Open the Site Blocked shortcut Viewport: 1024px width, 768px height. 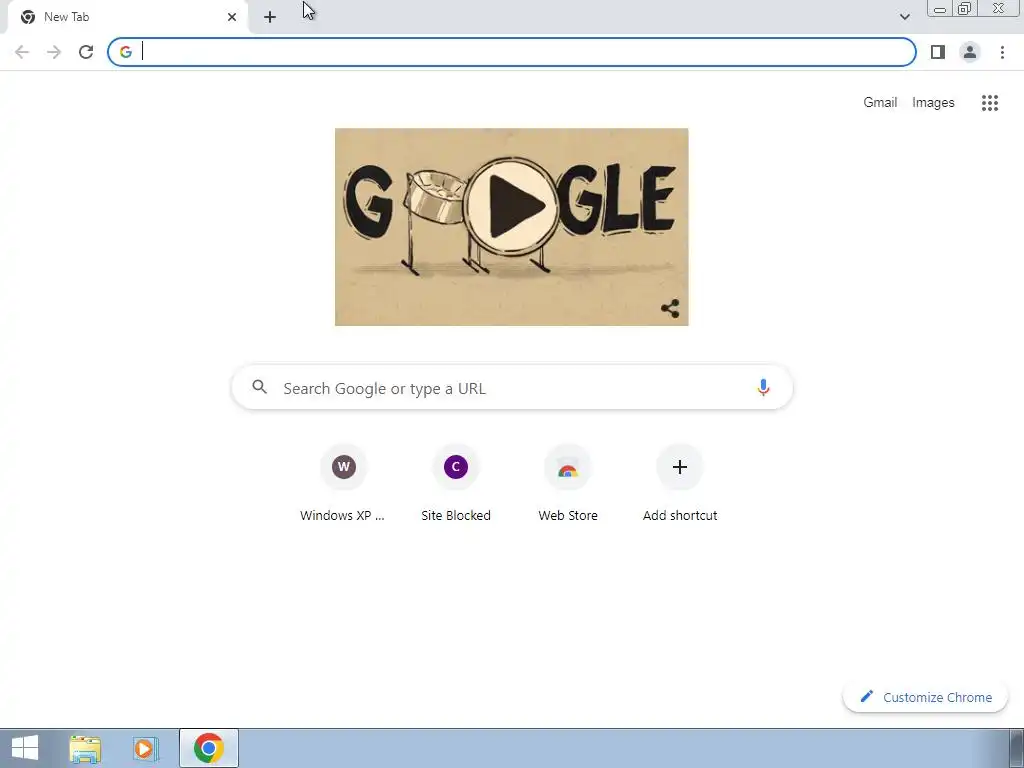[x=456, y=483]
